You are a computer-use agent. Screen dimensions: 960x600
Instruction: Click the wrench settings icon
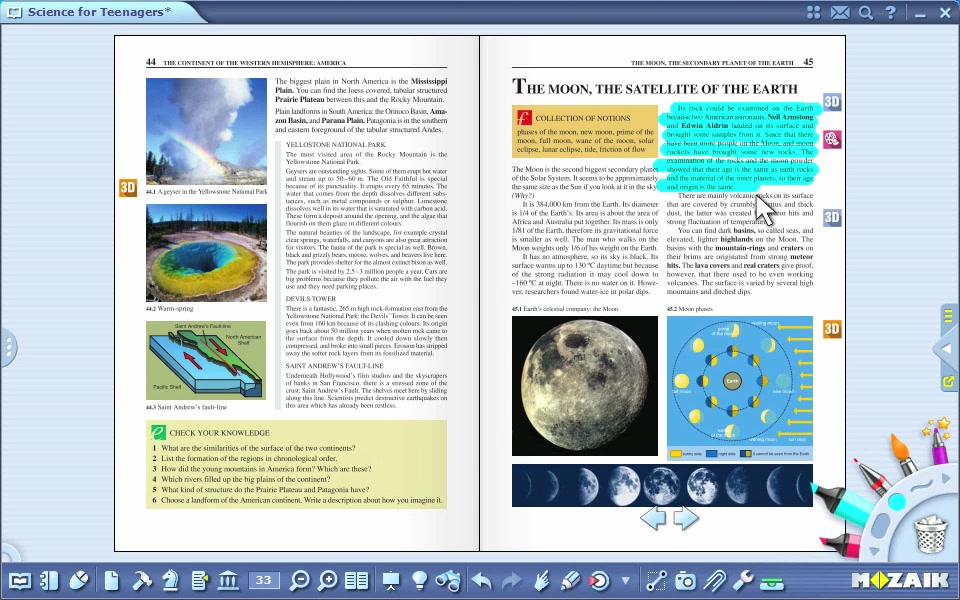click(x=742, y=580)
